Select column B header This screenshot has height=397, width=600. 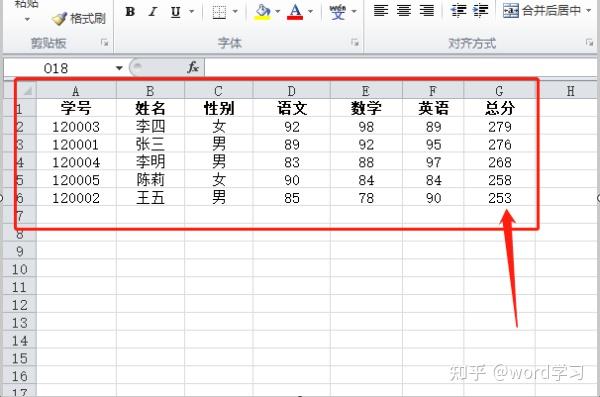point(150,91)
